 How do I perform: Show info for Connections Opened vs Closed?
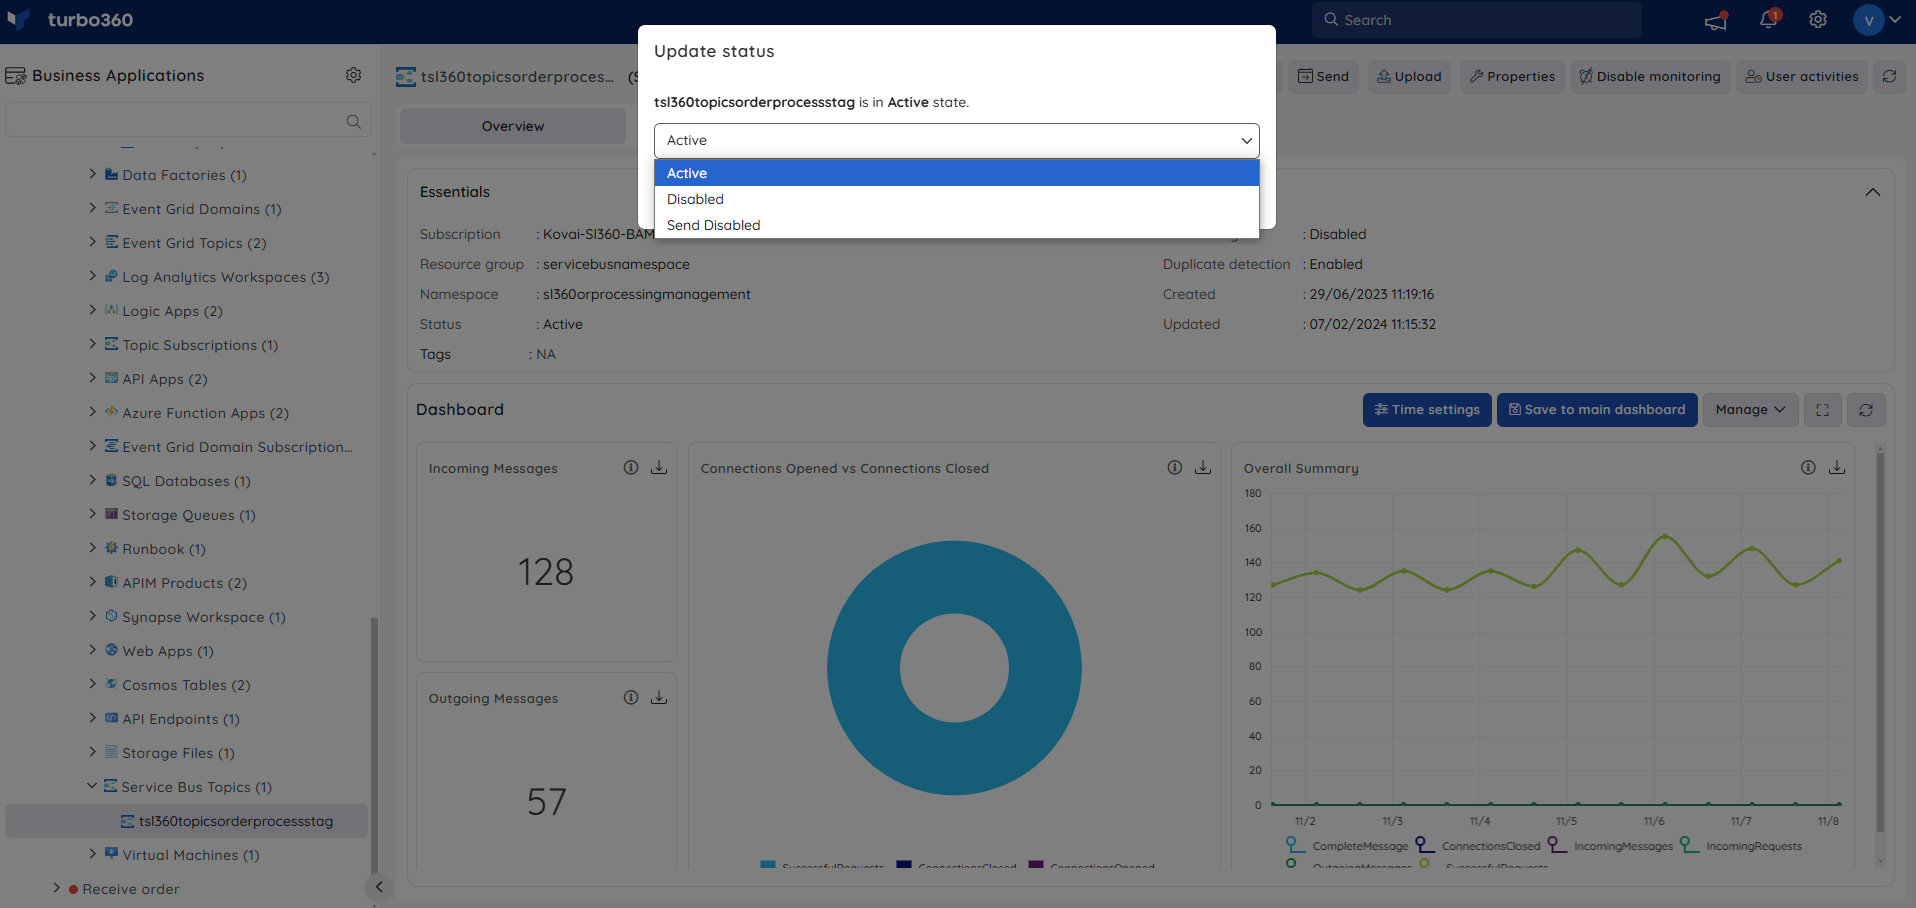[x=1175, y=467]
